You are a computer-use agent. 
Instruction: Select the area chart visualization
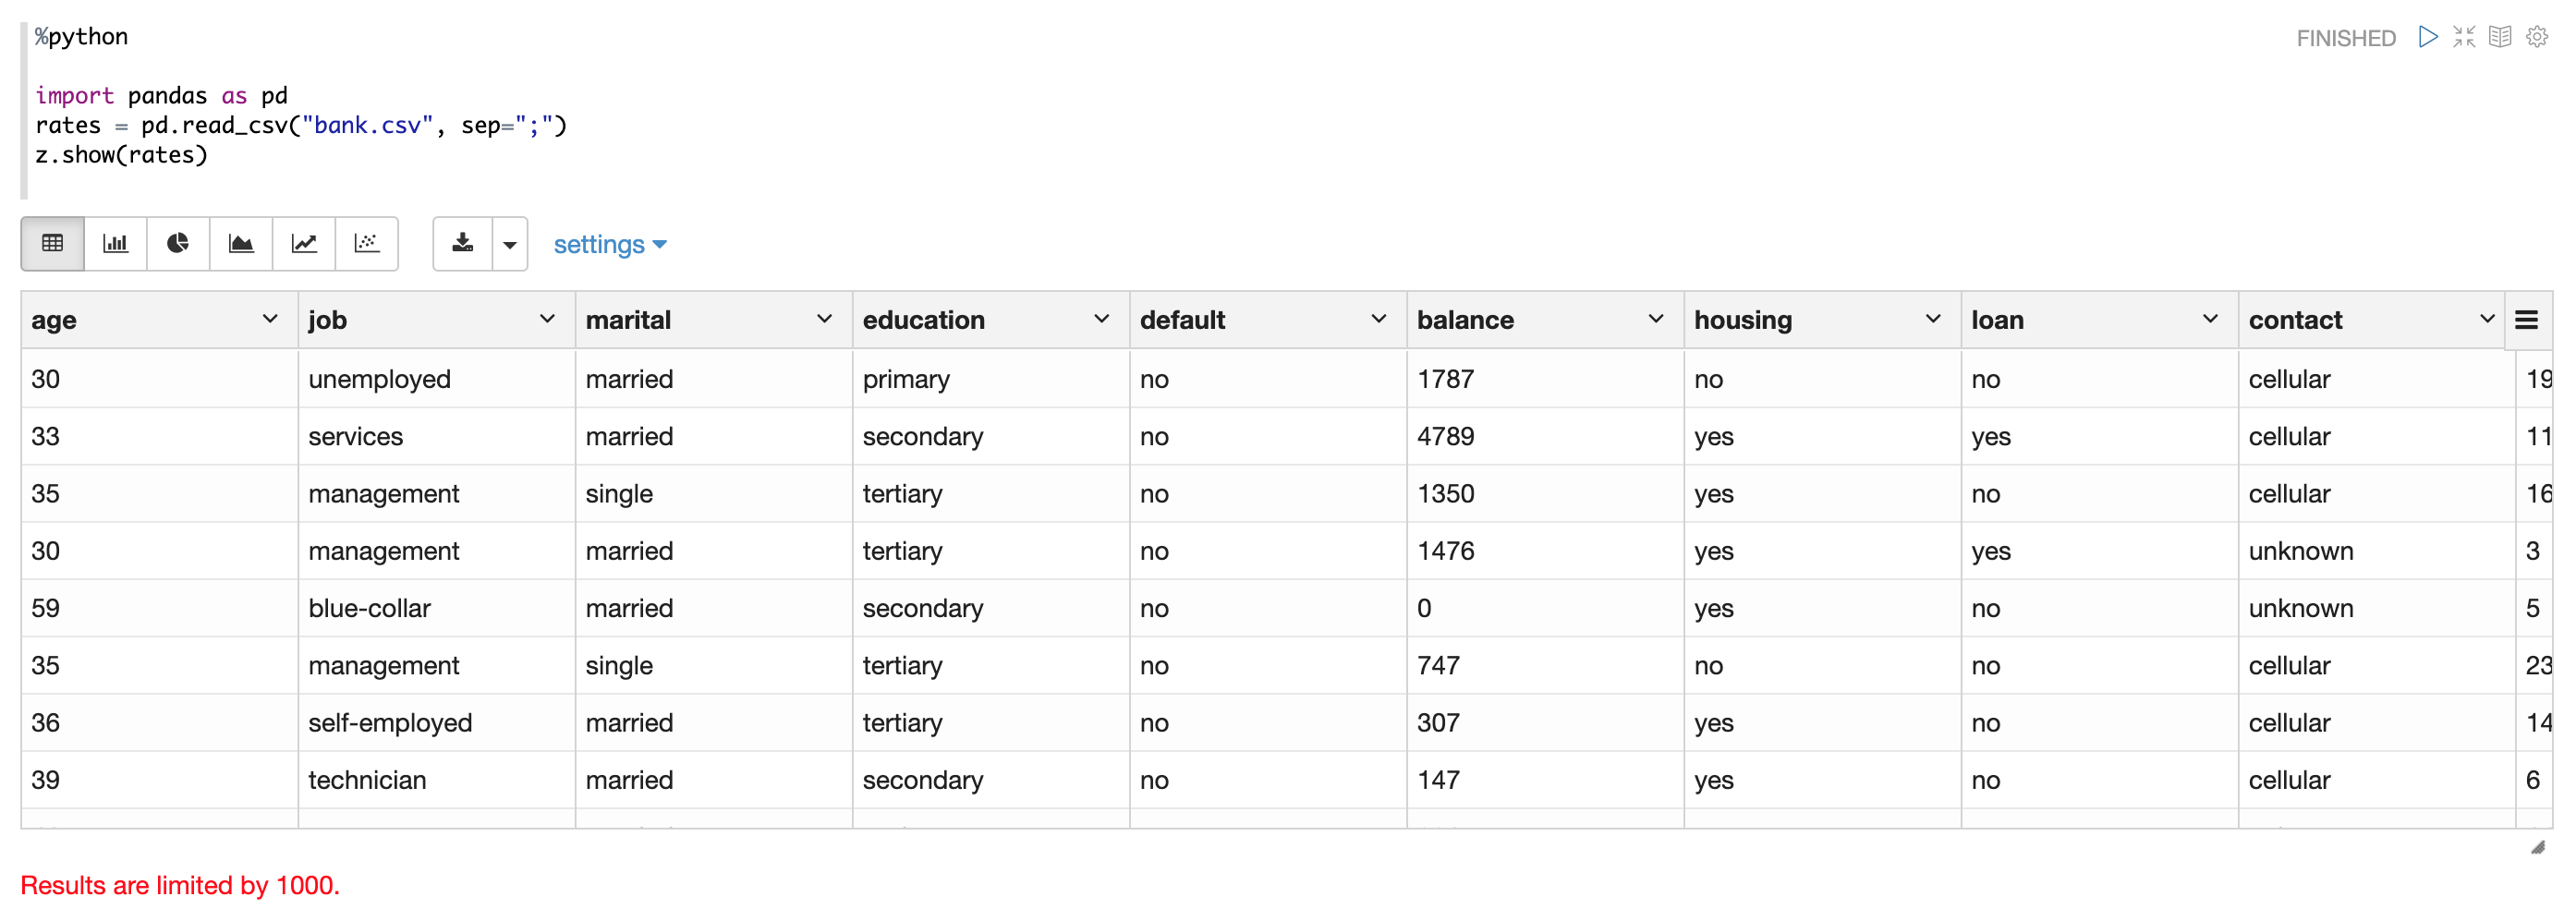[x=241, y=243]
